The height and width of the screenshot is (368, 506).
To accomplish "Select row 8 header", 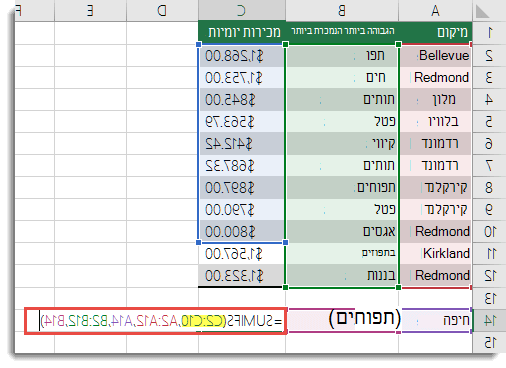I will click(489, 187).
